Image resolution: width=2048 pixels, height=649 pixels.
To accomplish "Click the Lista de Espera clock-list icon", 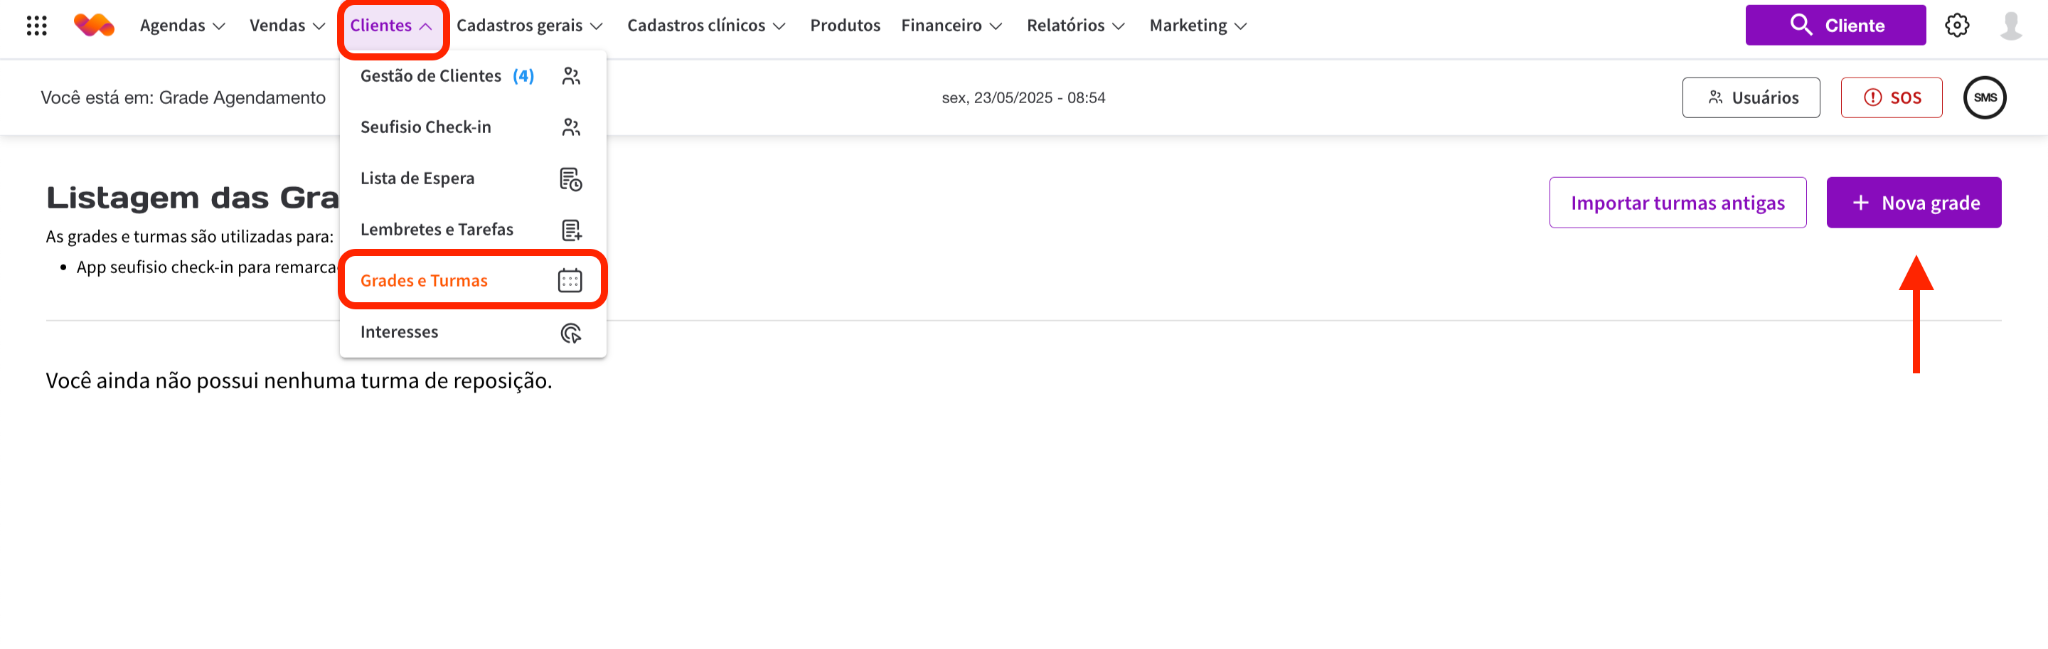I will 570,179.
